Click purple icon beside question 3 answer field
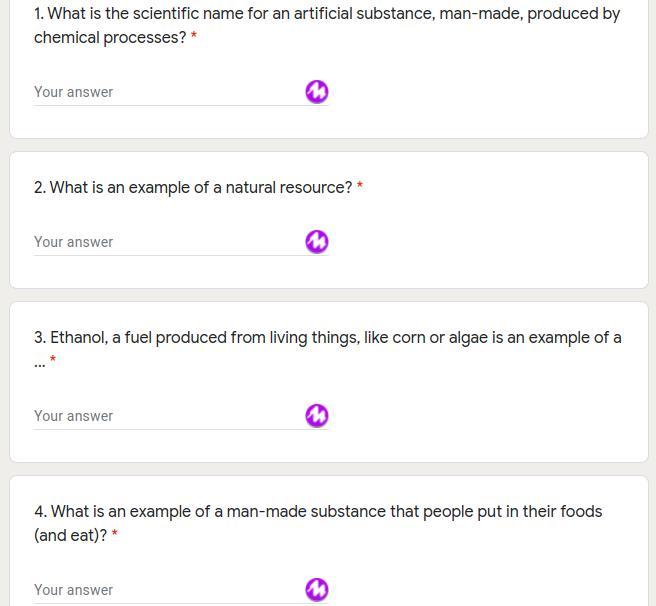Image resolution: width=656 pixels, height=606 pixels. coord(316,416)
